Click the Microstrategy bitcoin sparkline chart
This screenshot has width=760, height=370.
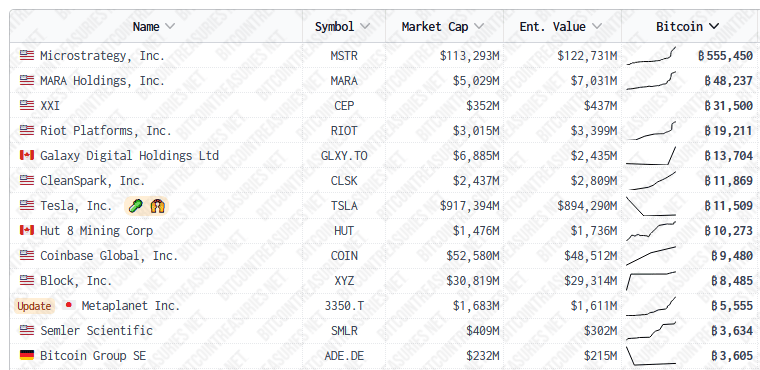click(x=650, y=55)
